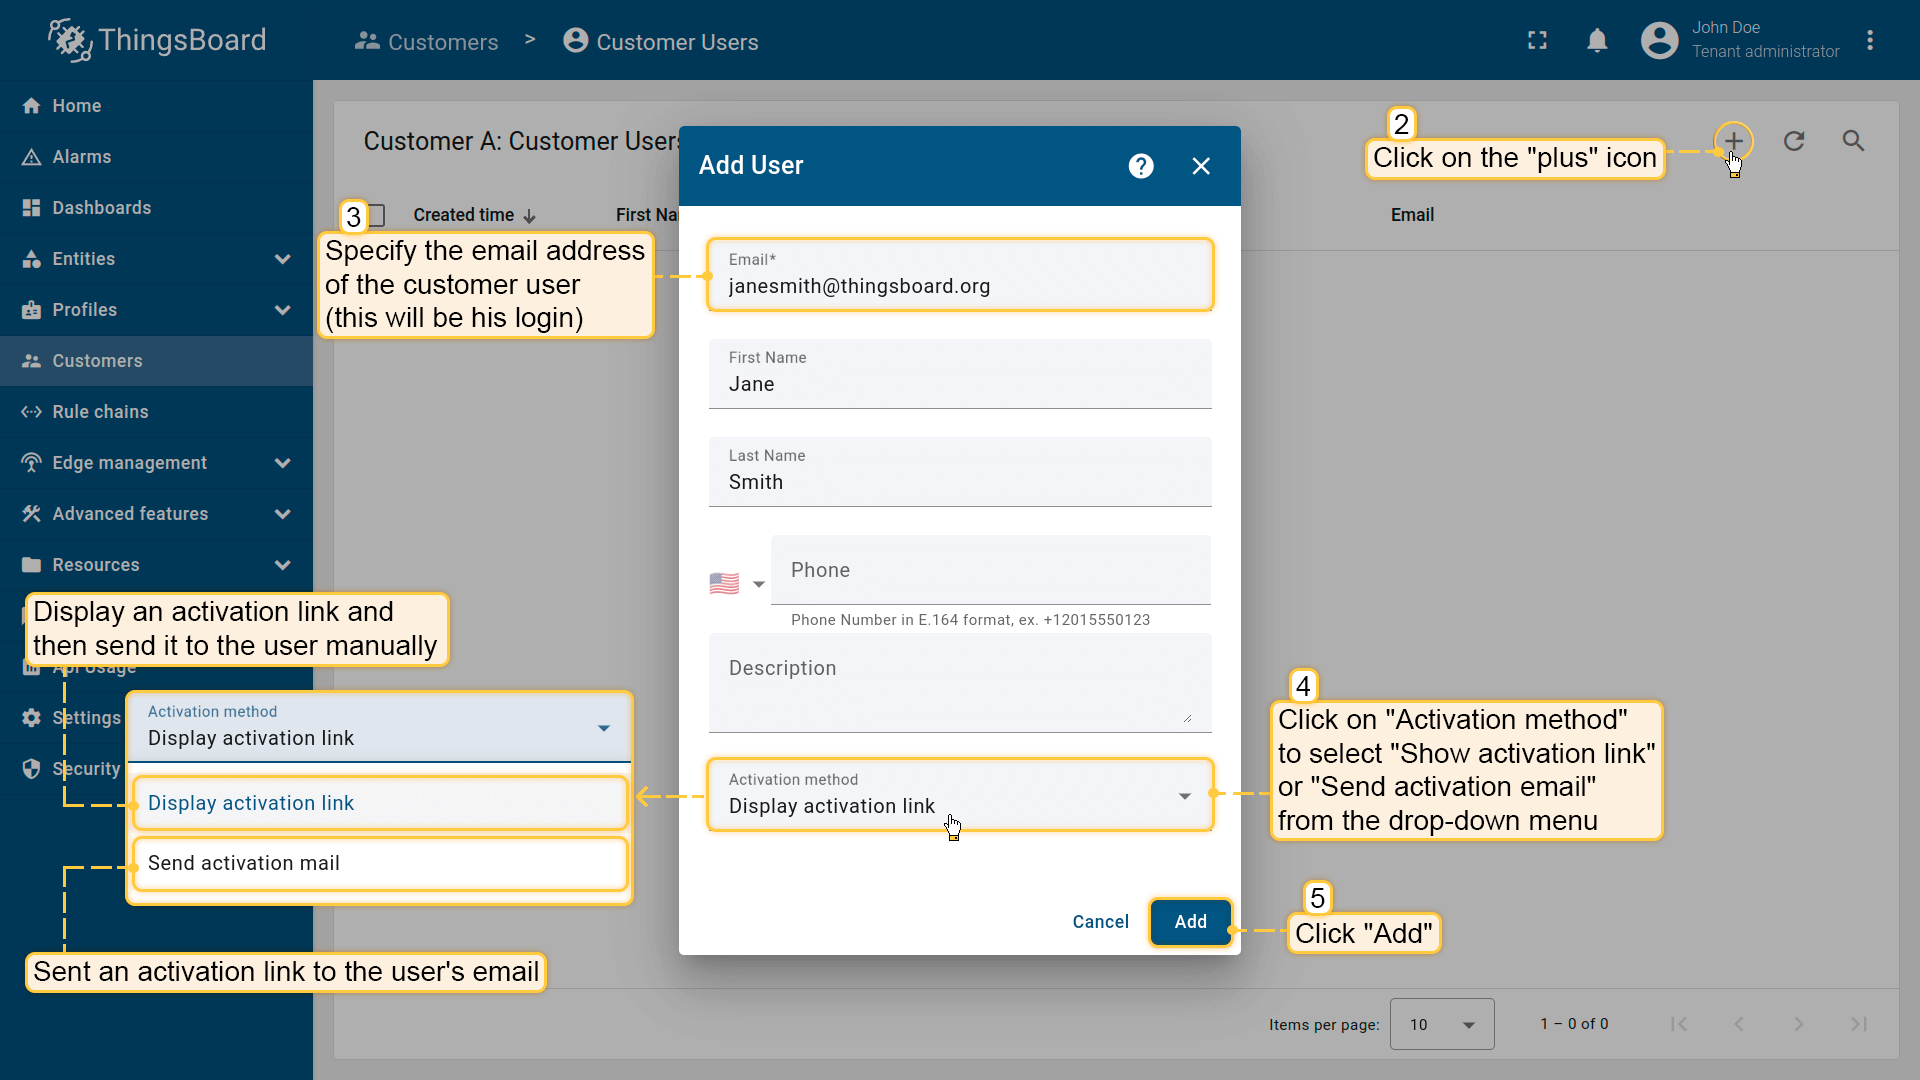Change items per page dropdown
Screen dimensions: 1920x1080
tap(1441, 1024)
